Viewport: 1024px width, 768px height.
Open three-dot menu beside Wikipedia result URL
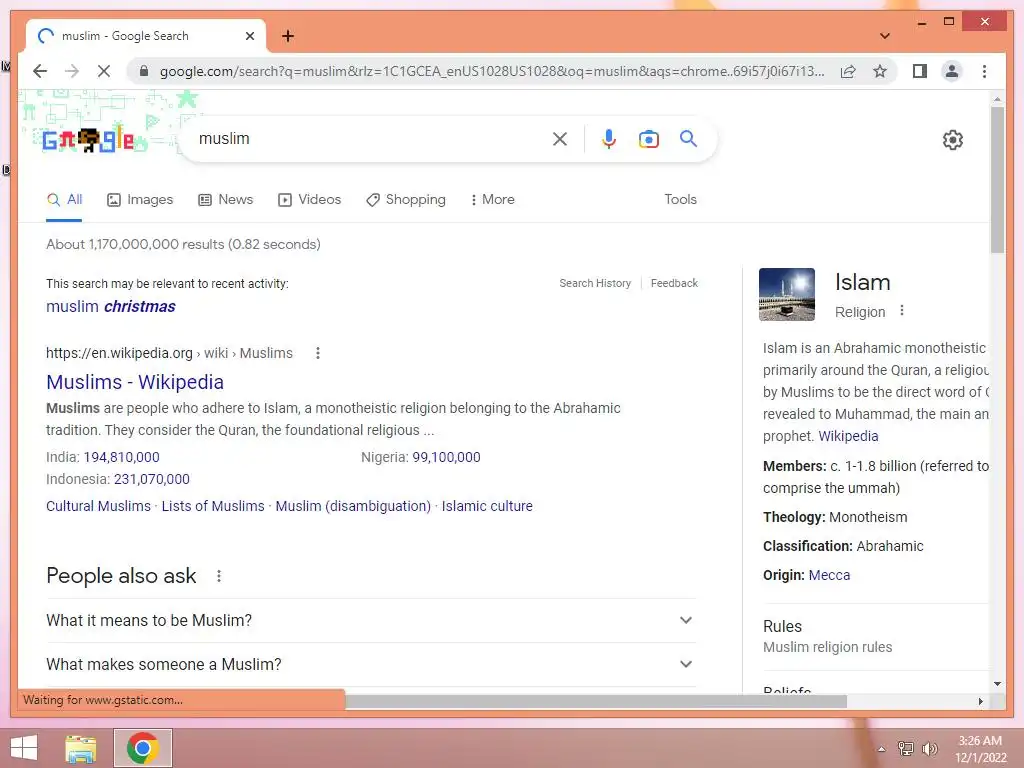coord(318,353)
